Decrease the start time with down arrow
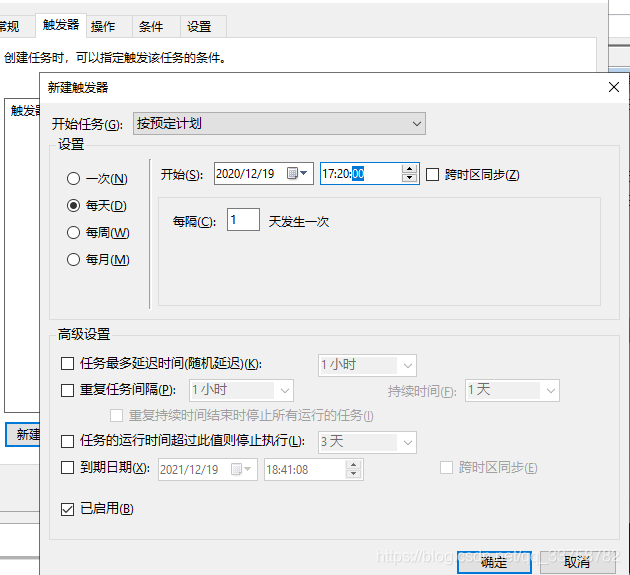630x575 pixels. [x=409, y=178]
